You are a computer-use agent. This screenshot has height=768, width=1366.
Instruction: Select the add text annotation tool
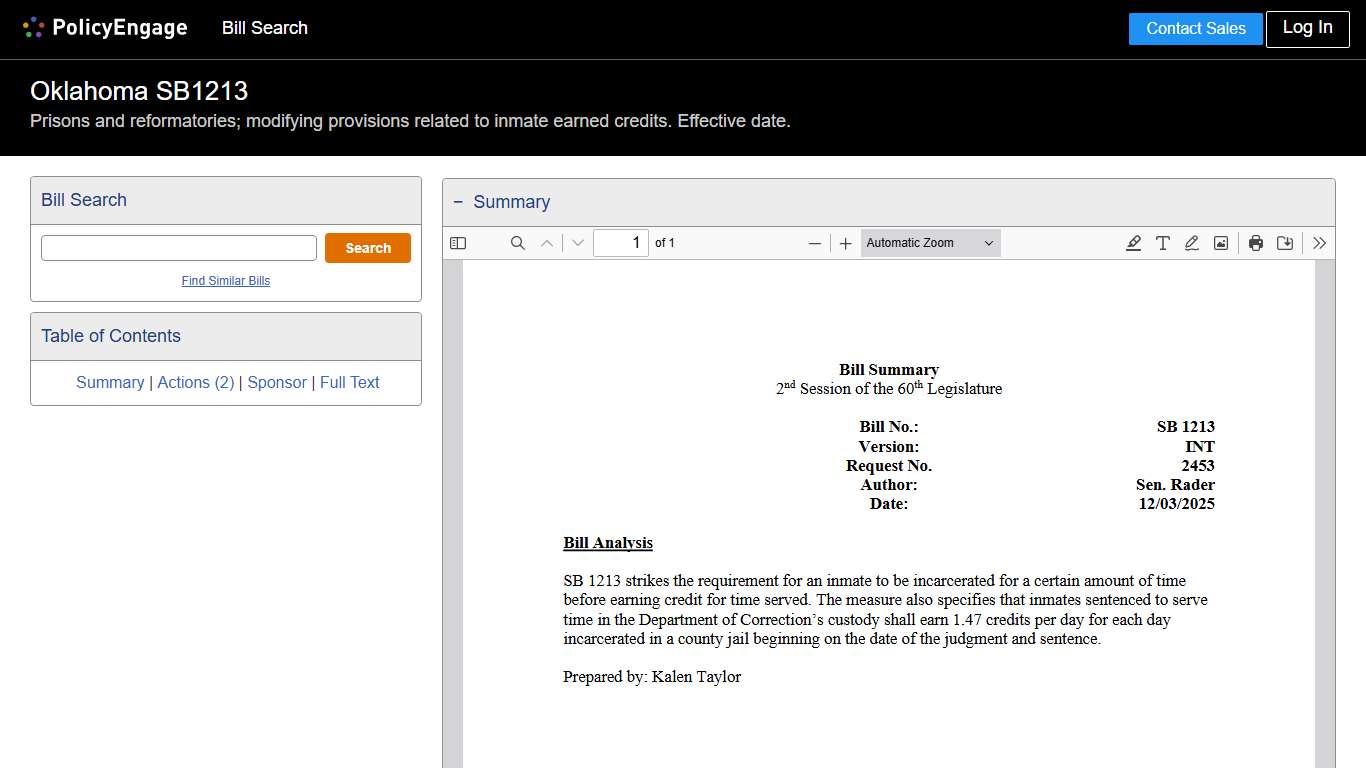click(x=1163, y=243)
